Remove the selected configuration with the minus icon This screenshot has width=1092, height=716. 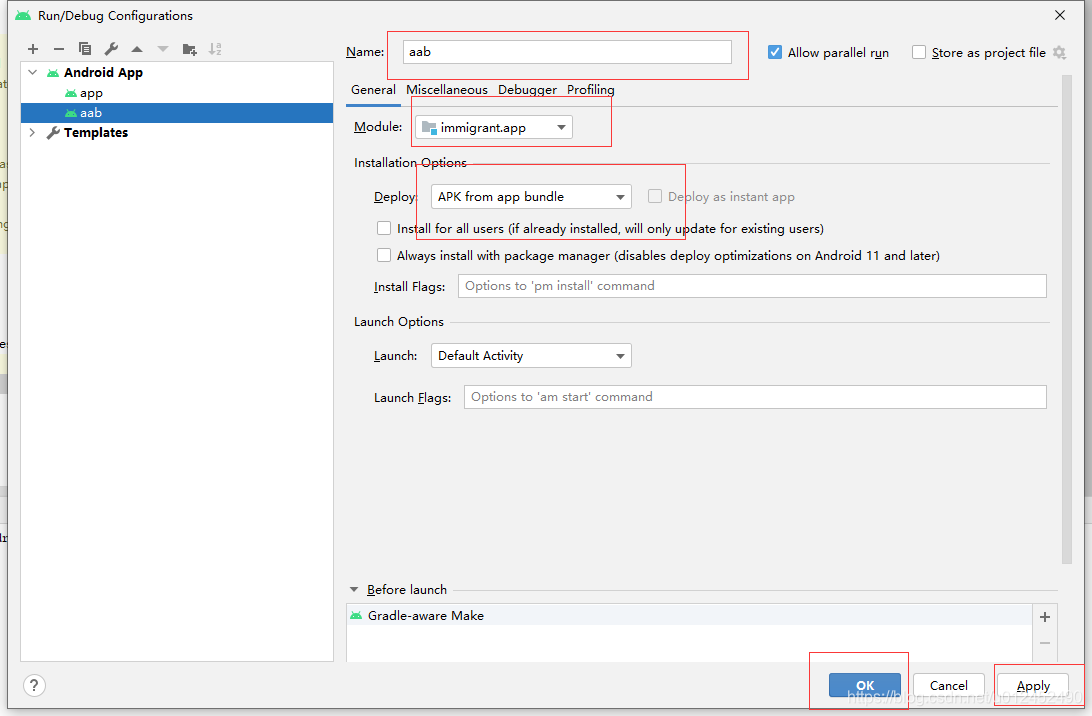pyautogui.click(x=59, y=49)
